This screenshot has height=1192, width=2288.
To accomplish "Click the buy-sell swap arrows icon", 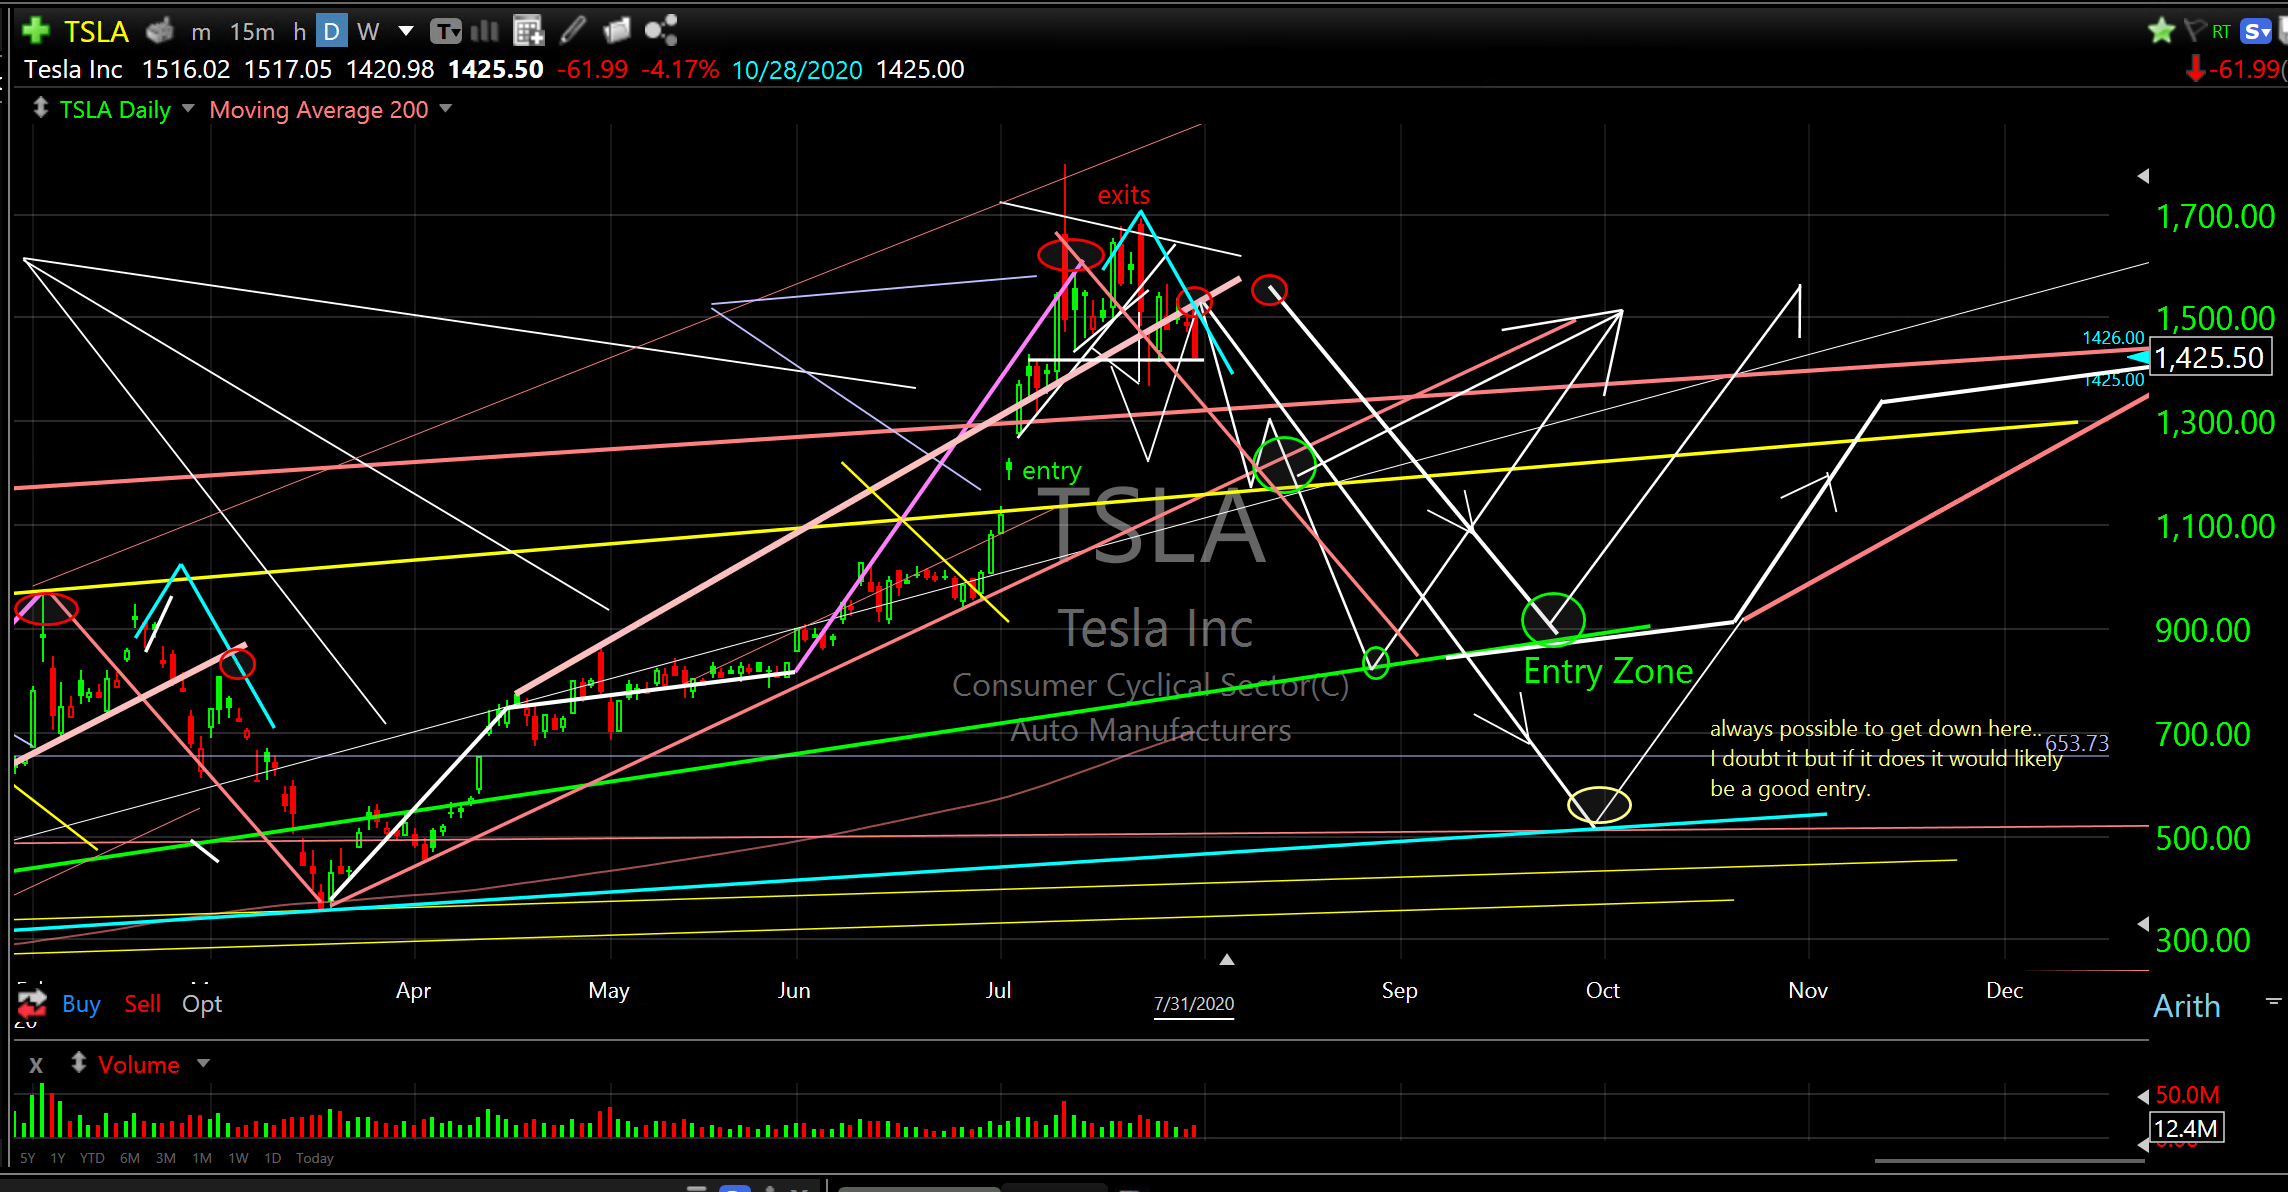I will point(32,1003).
